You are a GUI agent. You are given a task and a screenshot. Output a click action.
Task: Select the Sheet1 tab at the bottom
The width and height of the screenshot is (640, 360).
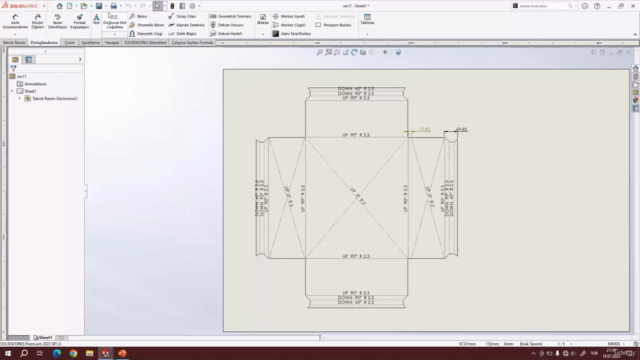tap(43, 338)
